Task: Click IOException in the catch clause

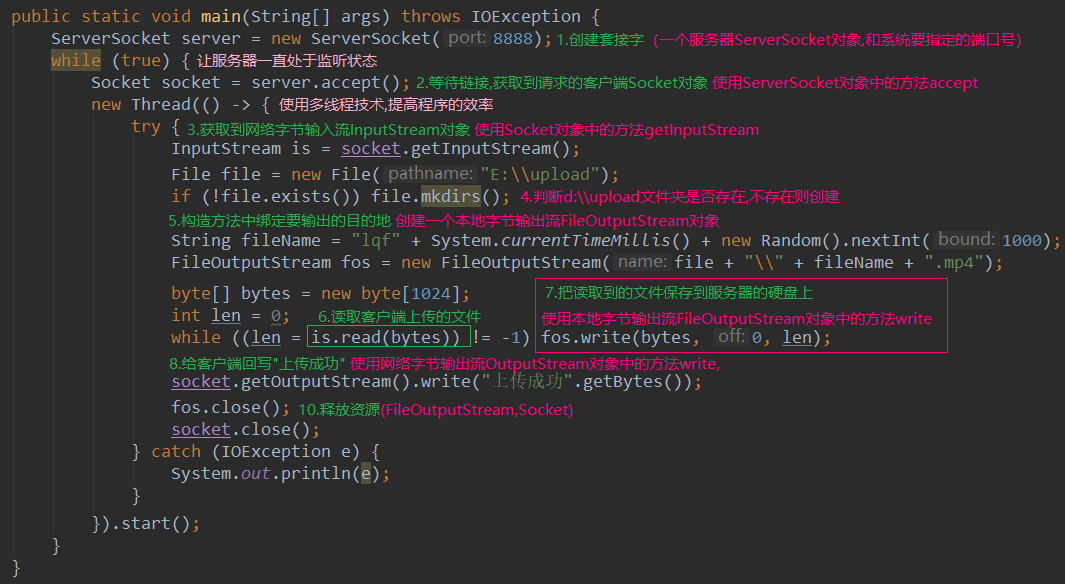Action: coord(276,452)
